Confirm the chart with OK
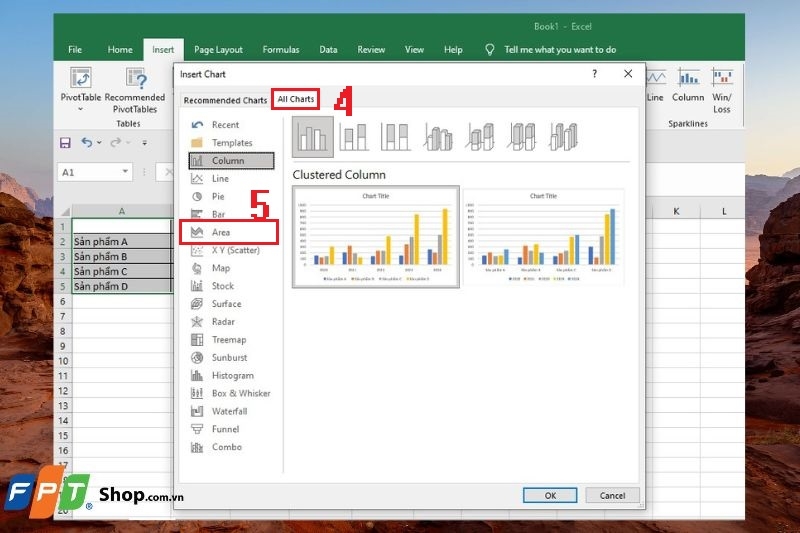 (x=550, y=495)
